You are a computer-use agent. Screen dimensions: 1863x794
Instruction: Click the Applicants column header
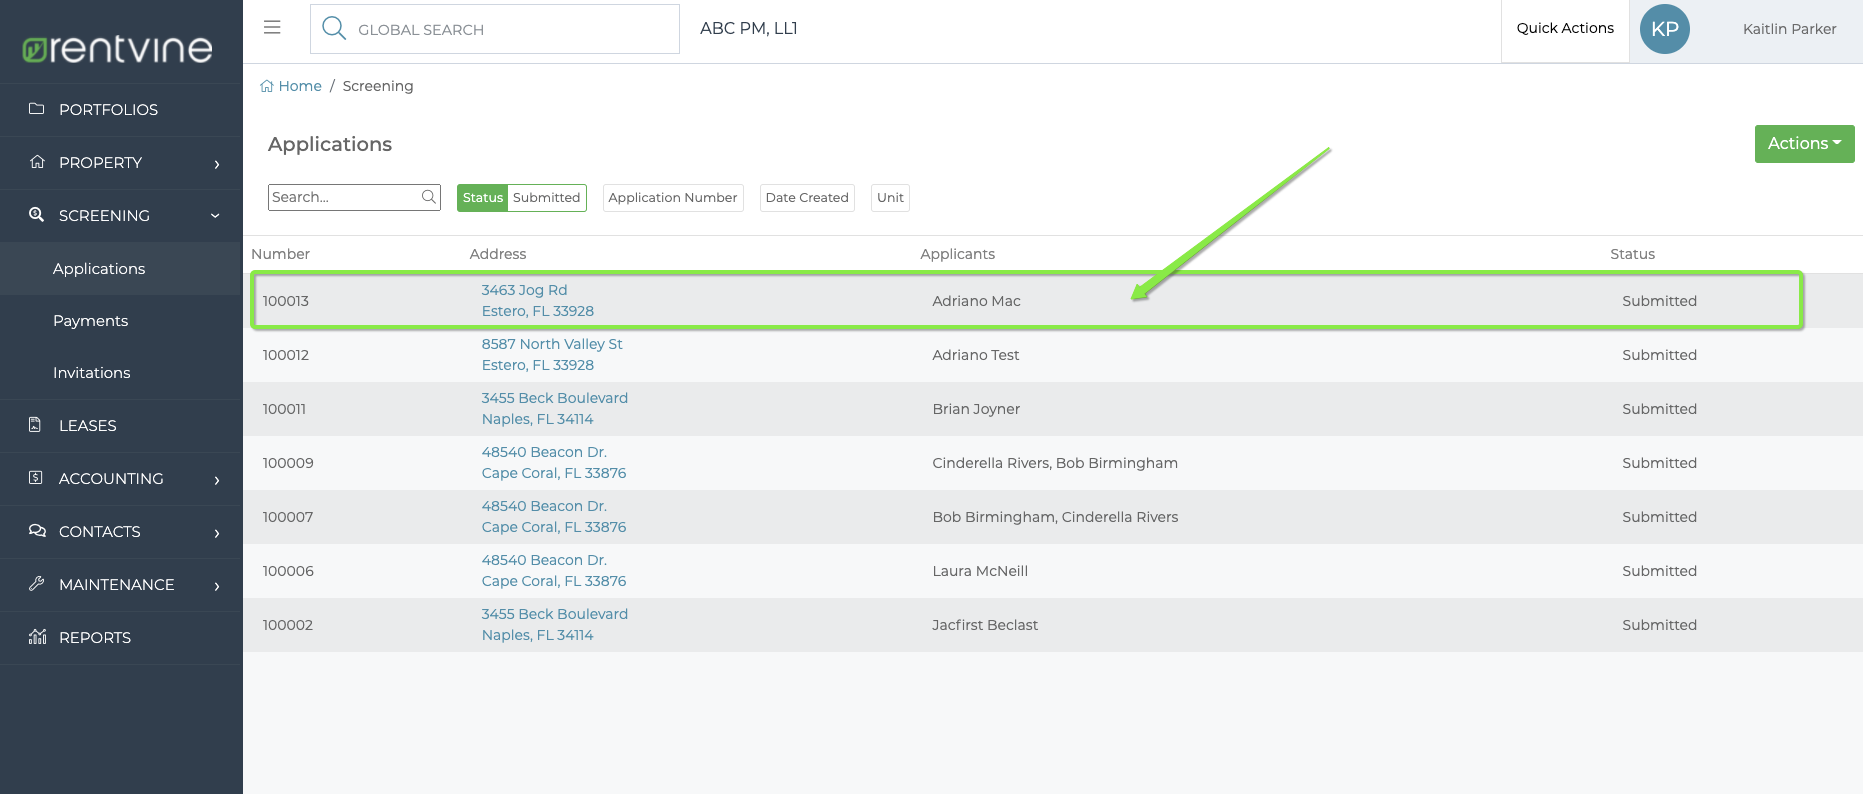click(957, 254)
